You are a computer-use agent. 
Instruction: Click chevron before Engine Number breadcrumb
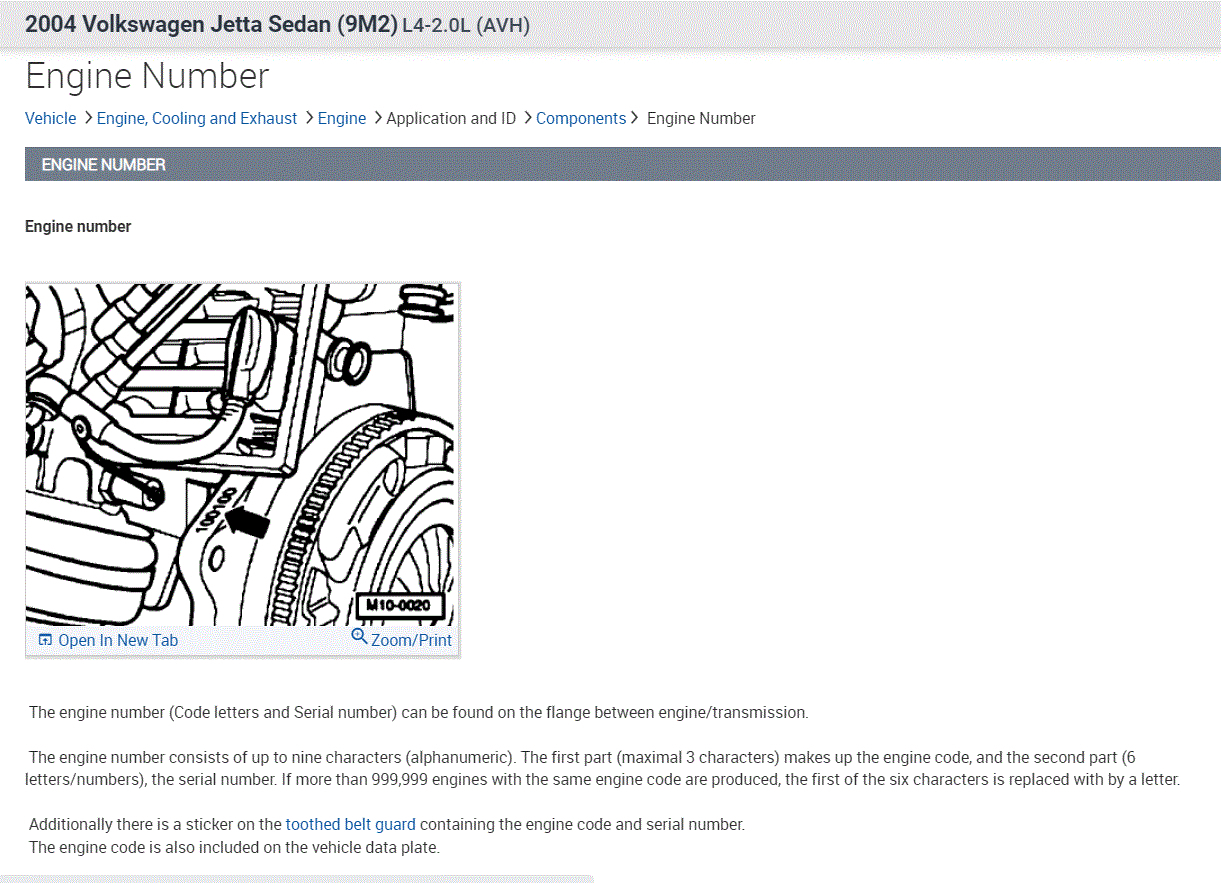point(634,118)
